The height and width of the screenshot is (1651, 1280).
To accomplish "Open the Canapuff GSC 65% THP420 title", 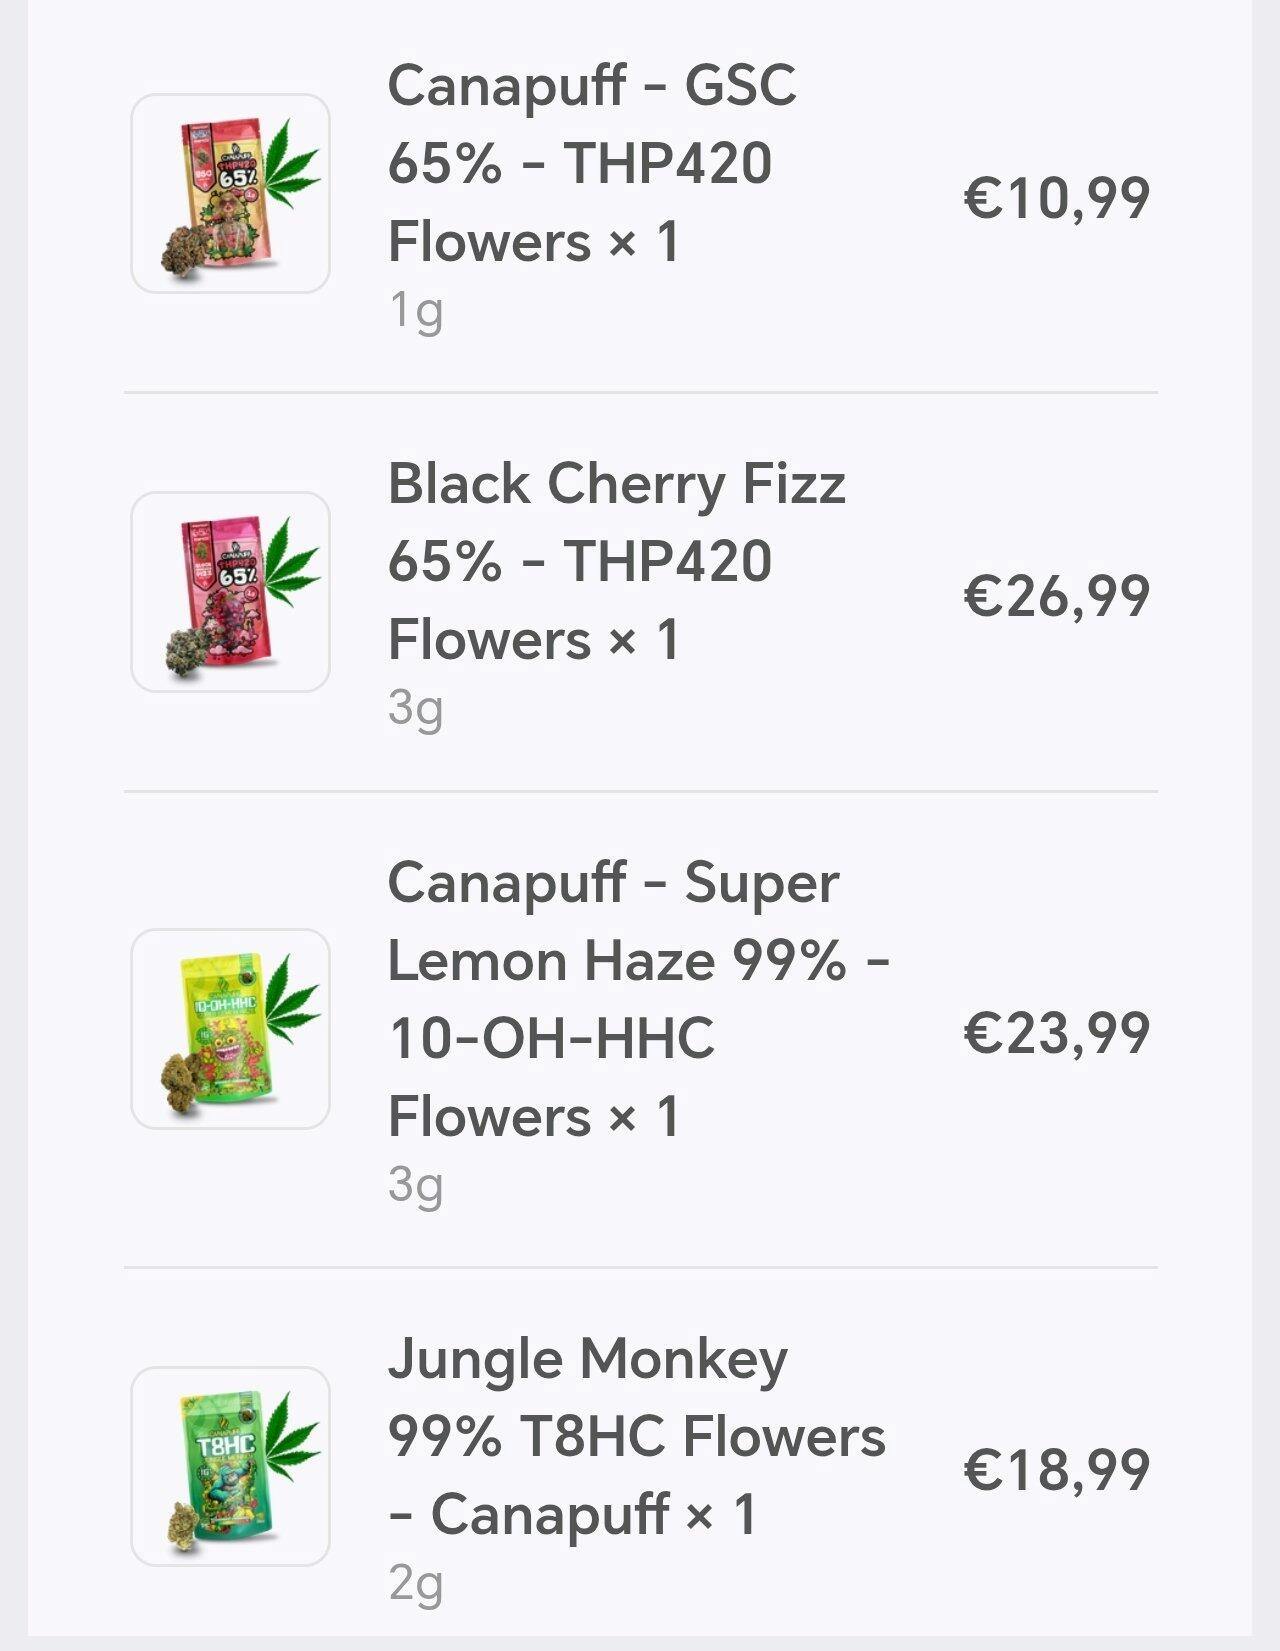I will (591, 163).
